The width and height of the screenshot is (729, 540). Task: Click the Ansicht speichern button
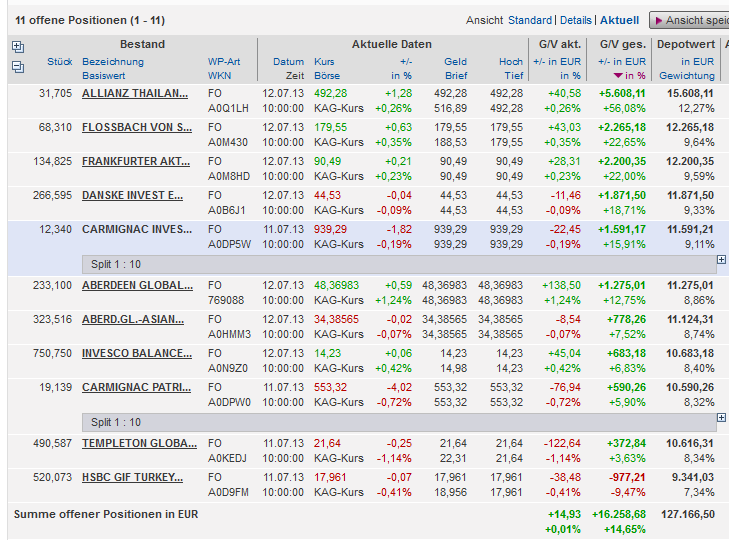tap(690, 20)
